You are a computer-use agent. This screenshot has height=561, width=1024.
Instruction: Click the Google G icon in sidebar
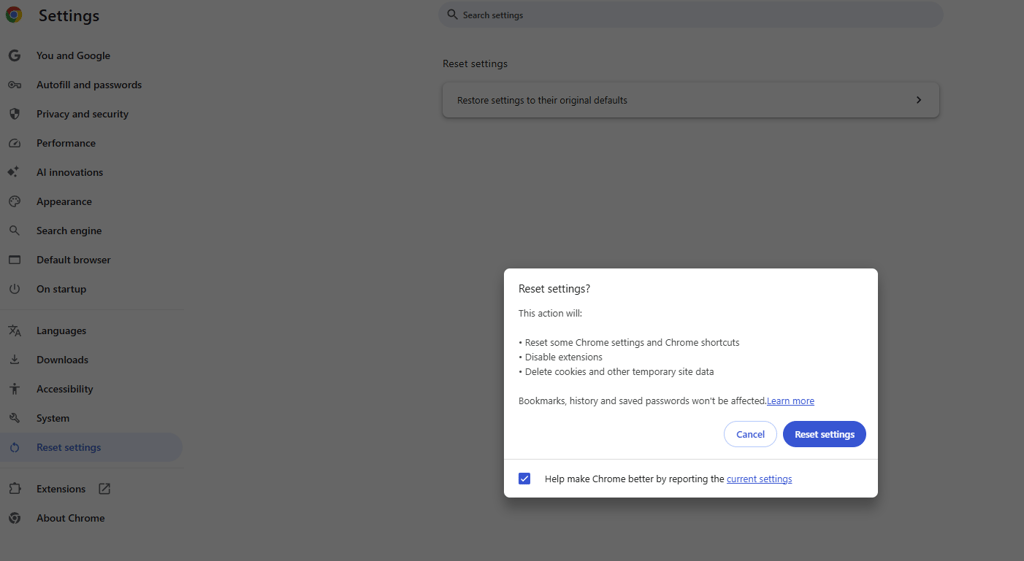pyautogui.click(x=14, y=56)
